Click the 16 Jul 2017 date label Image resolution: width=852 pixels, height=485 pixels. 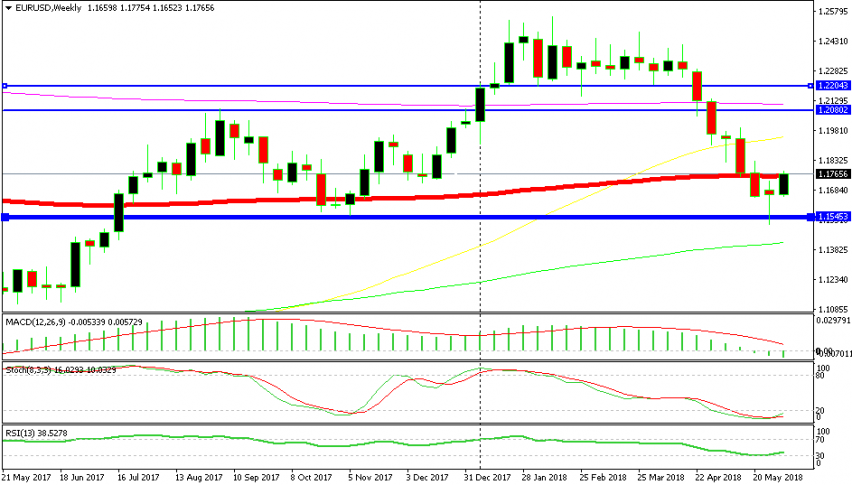tap(138, 477)
